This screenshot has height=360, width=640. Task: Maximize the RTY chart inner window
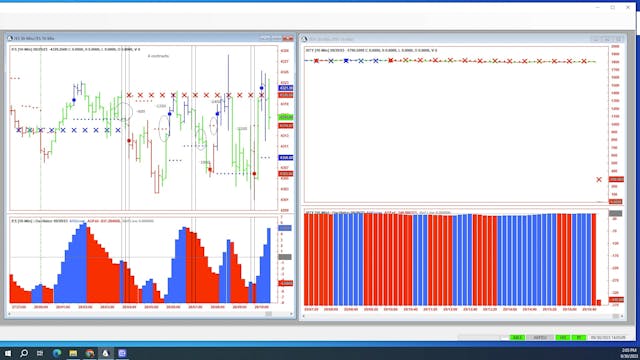coord(607,39)
